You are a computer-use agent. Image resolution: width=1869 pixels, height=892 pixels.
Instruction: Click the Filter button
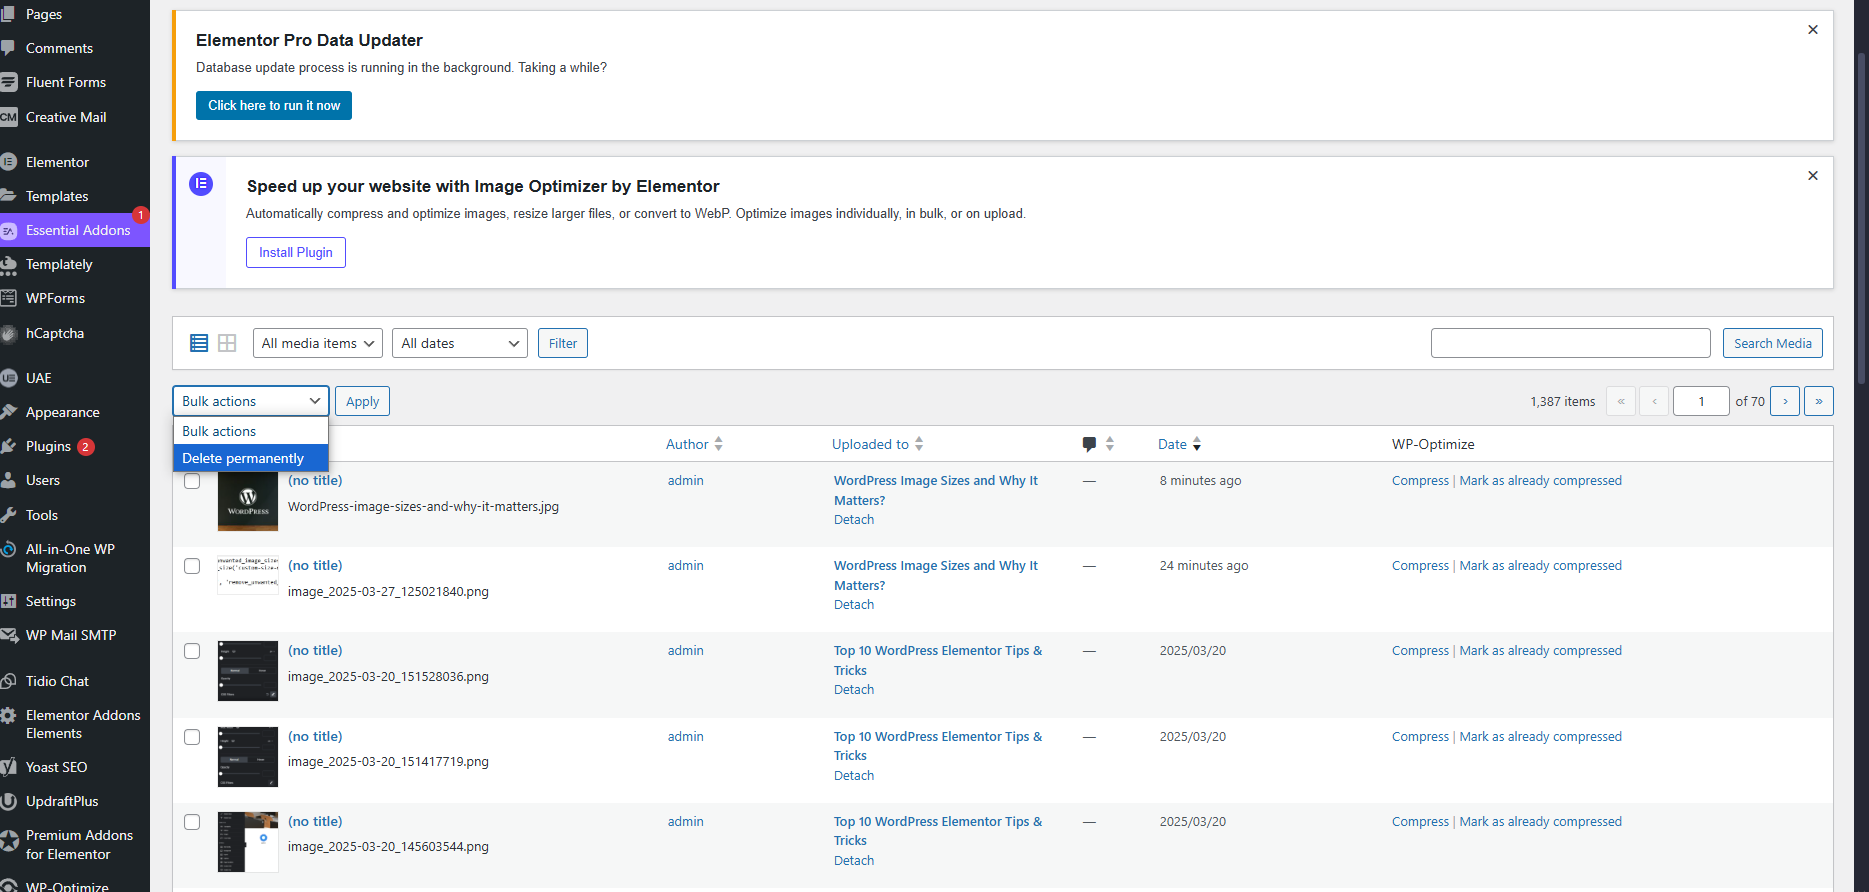coord(563,343)
